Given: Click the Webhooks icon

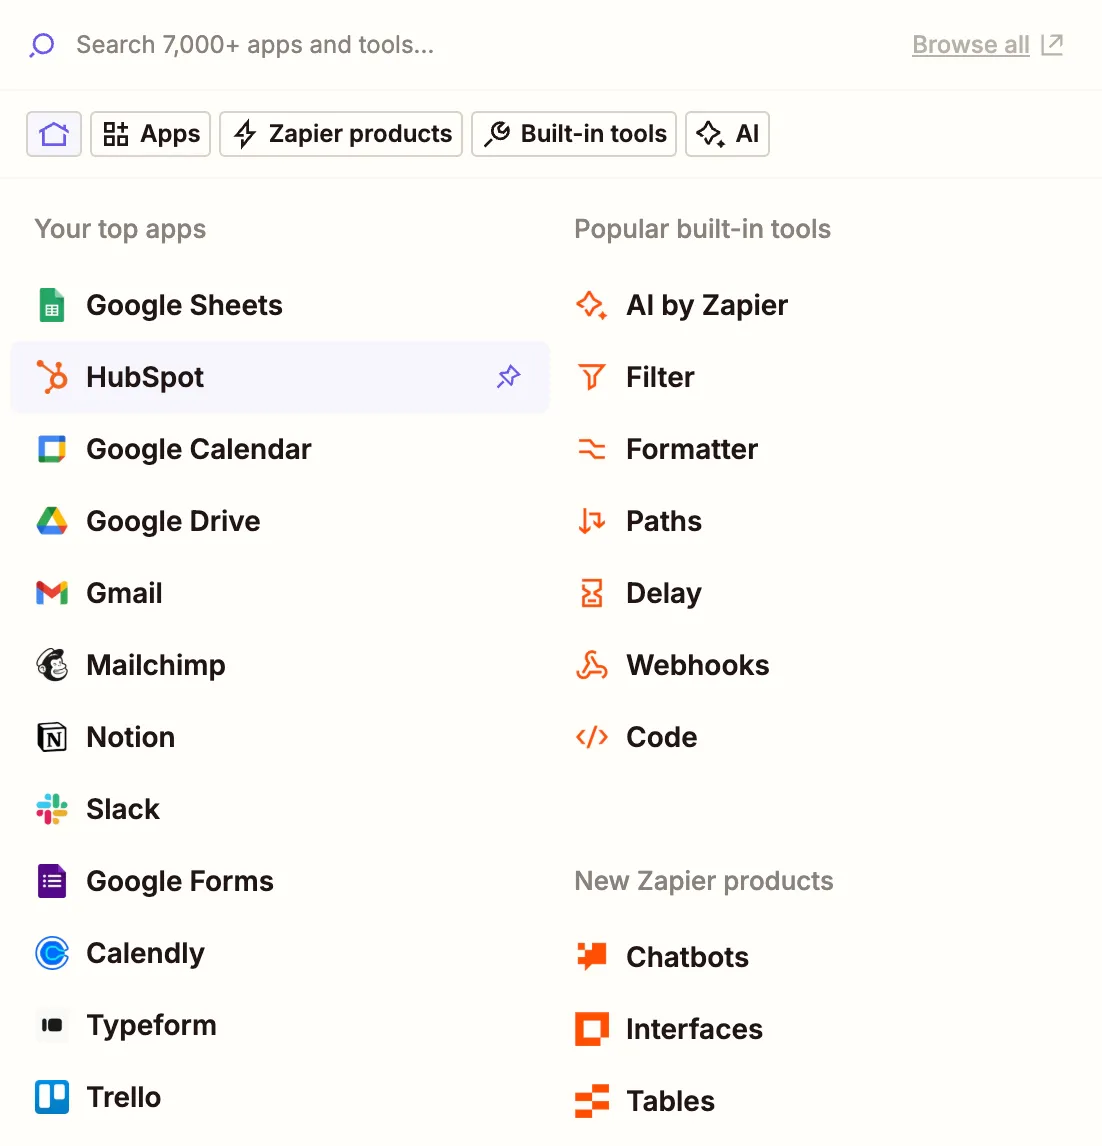Looking at the screenshot, I should pos(591,665).
